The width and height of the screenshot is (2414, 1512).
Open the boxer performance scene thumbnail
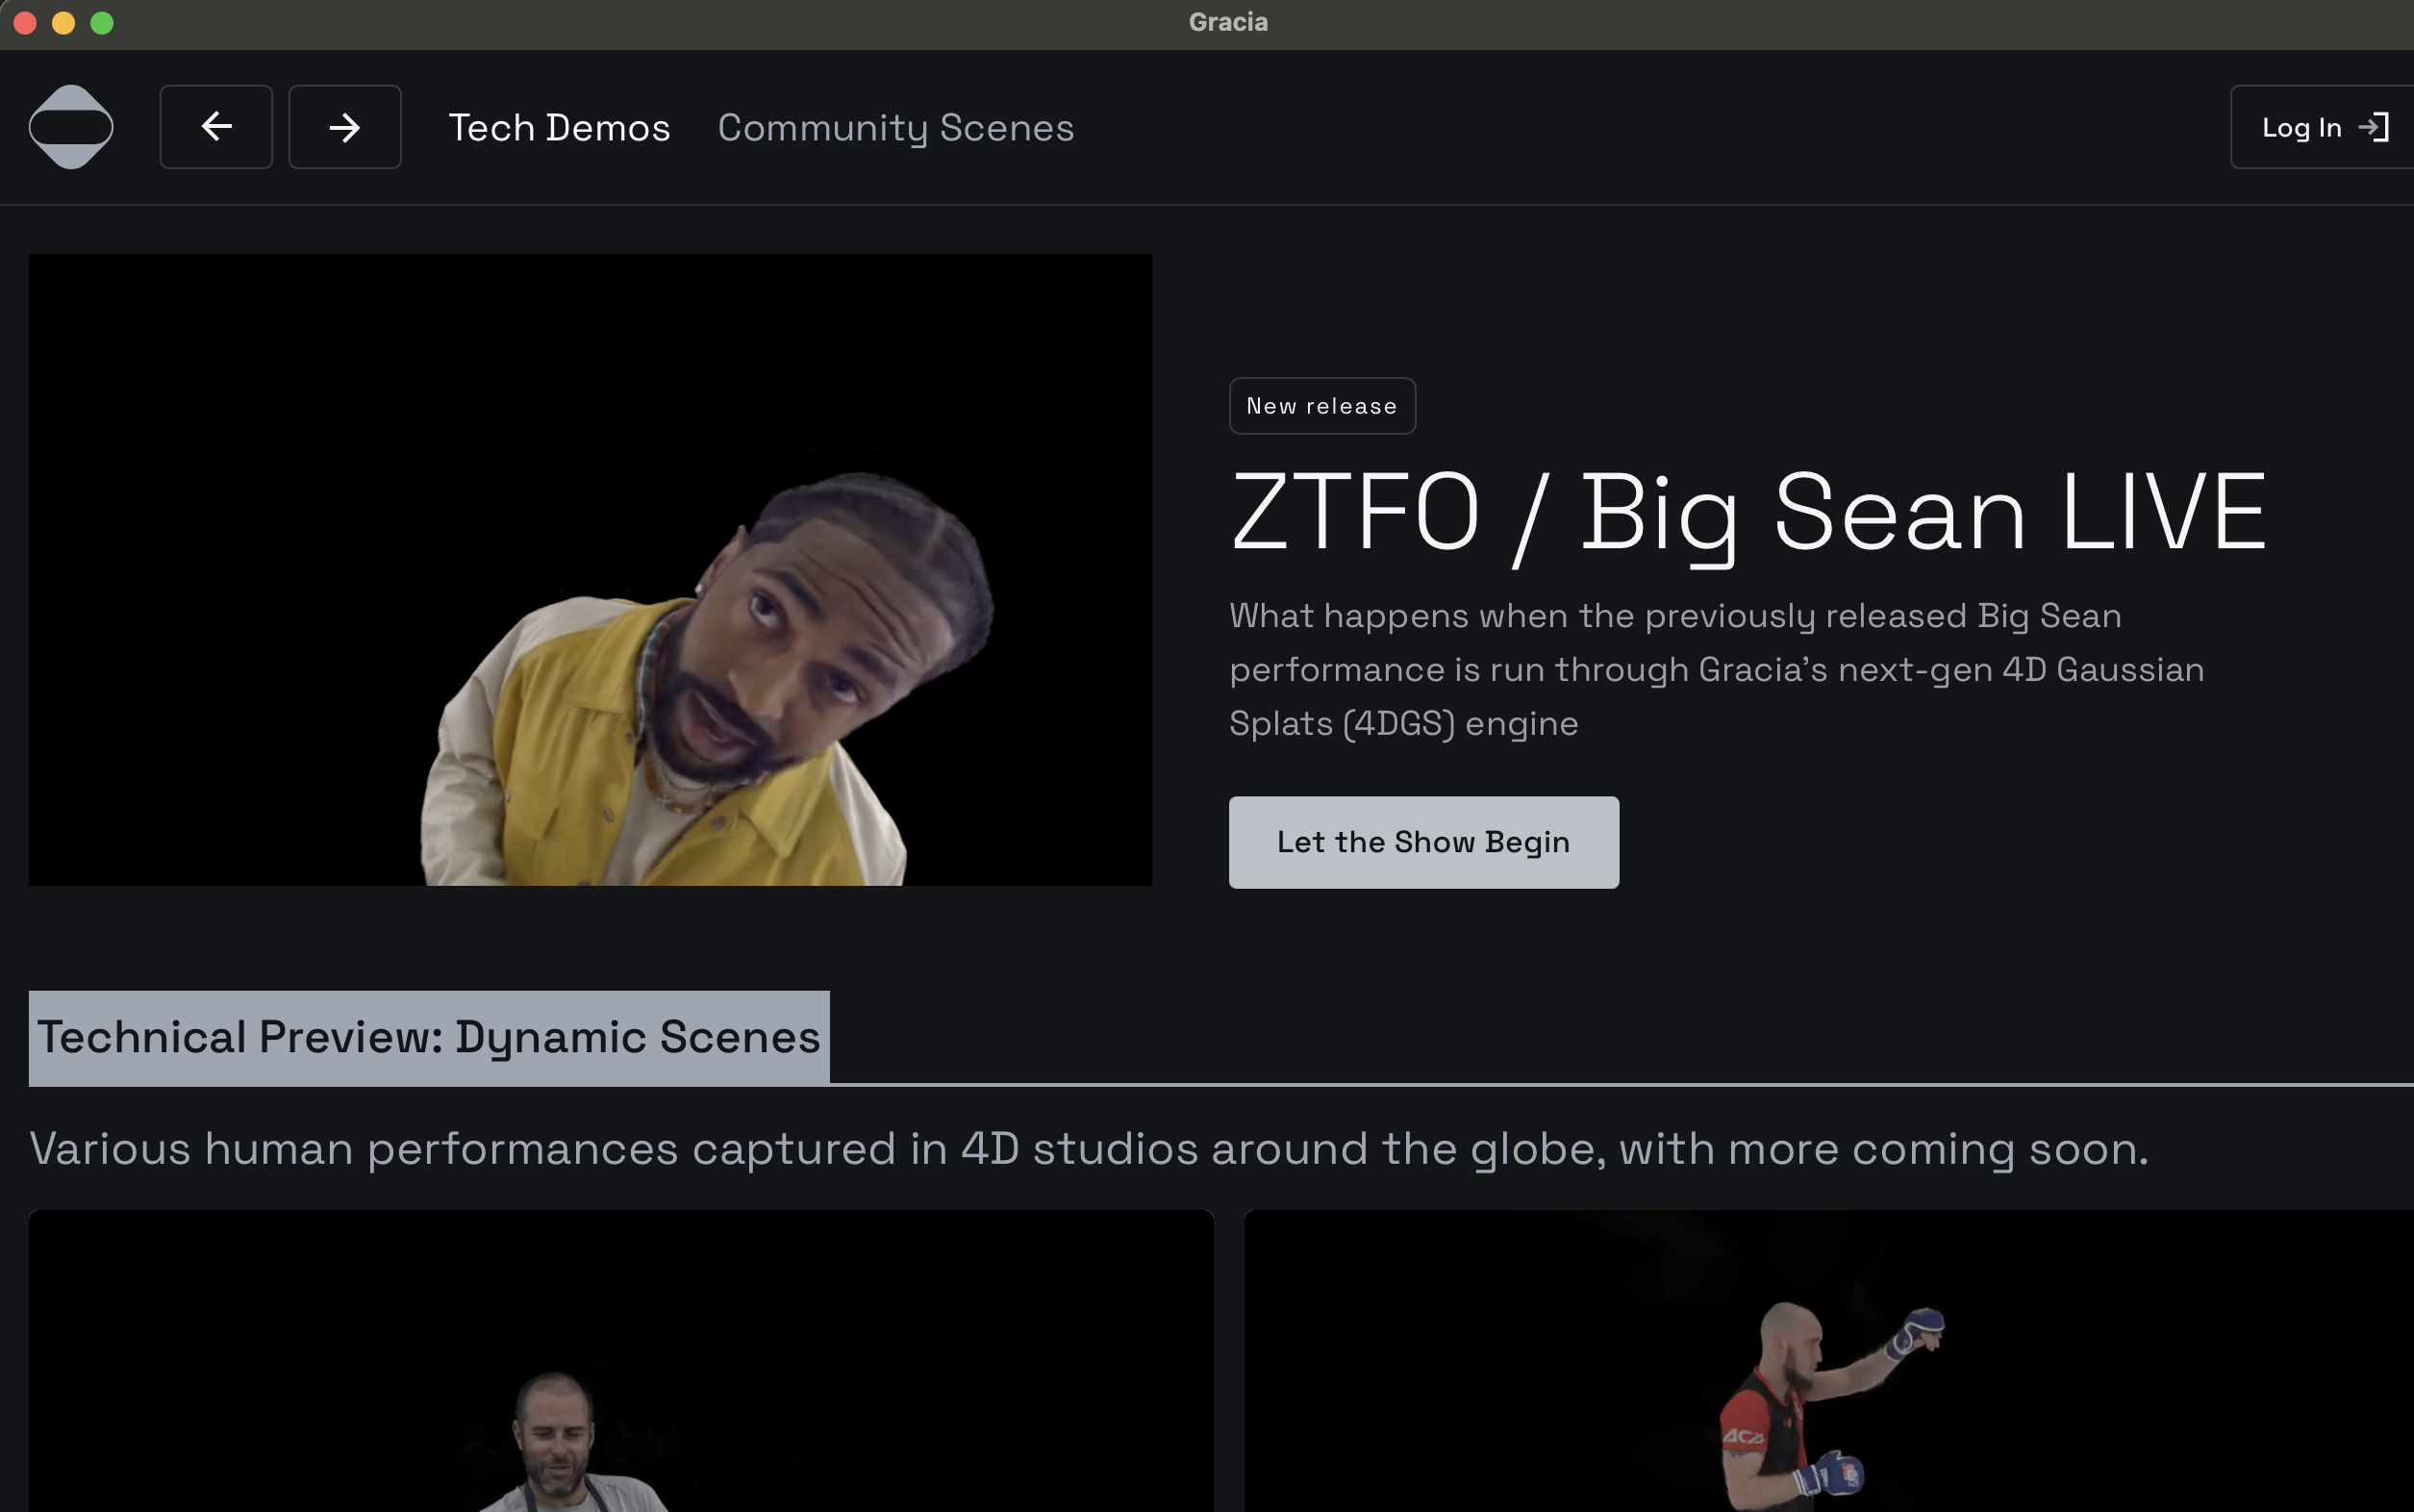click(x=1829, y=1361)
